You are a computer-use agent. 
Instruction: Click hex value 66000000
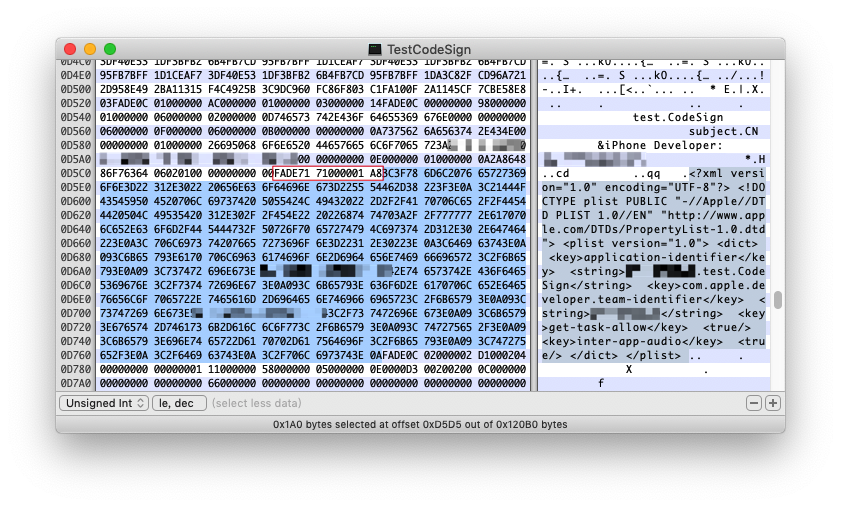point(232,383)
